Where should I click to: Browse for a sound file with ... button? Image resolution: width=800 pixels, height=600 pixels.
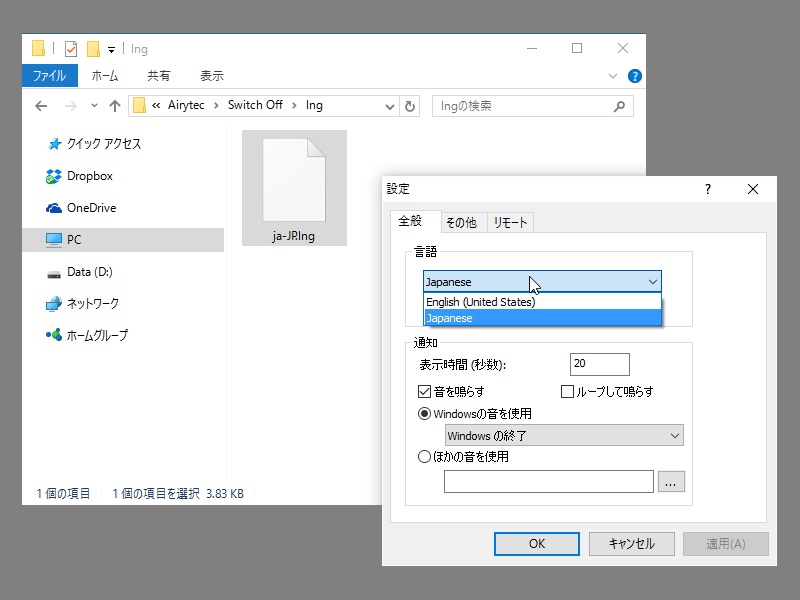click(x=671, y=481)
